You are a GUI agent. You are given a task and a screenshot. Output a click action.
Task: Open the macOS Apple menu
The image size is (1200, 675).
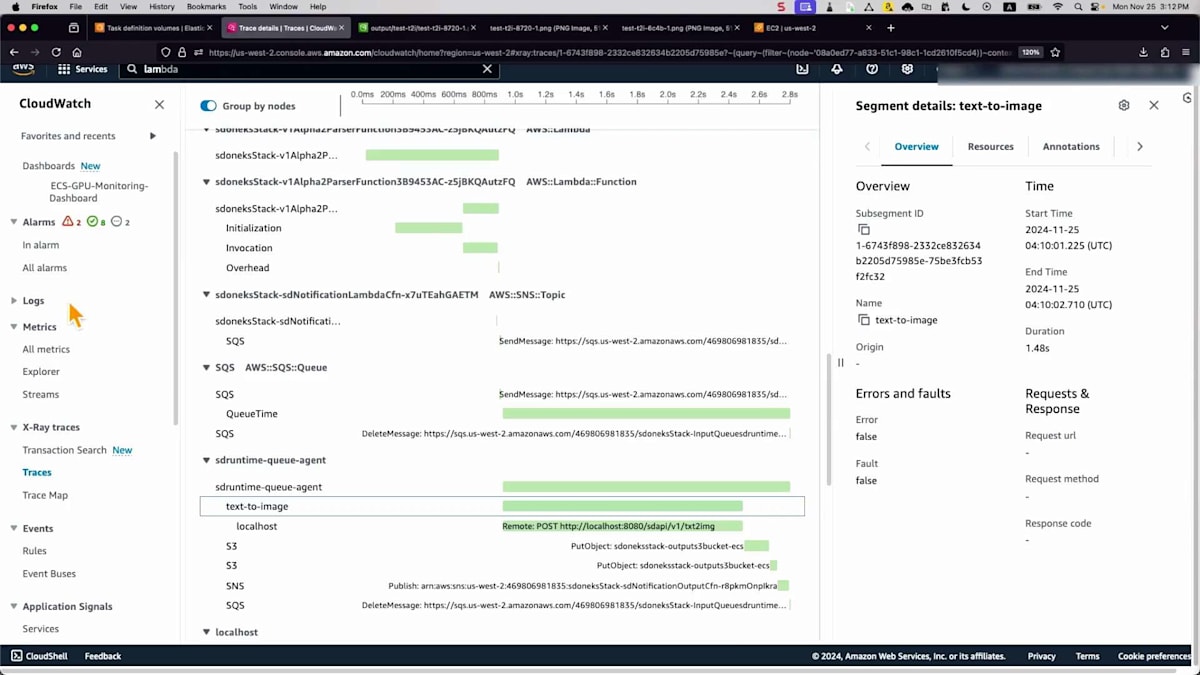coord(15,7)
